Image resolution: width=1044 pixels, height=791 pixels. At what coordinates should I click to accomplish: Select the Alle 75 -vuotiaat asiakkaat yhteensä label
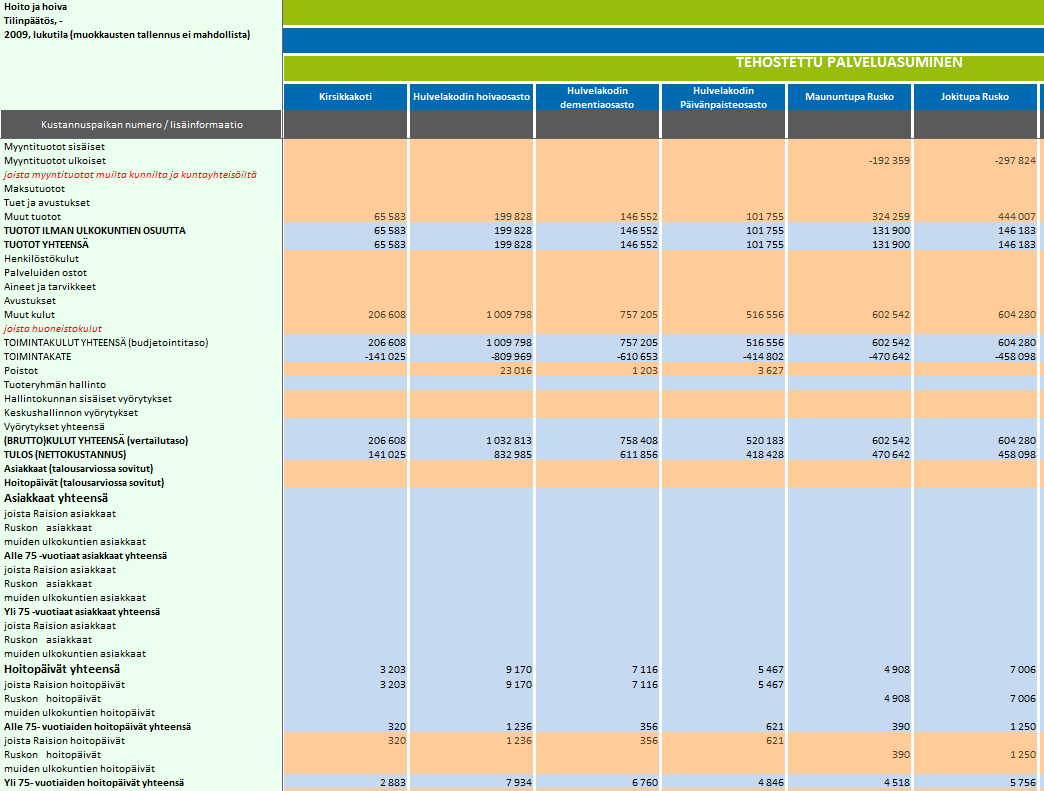[x=85, y=555]
